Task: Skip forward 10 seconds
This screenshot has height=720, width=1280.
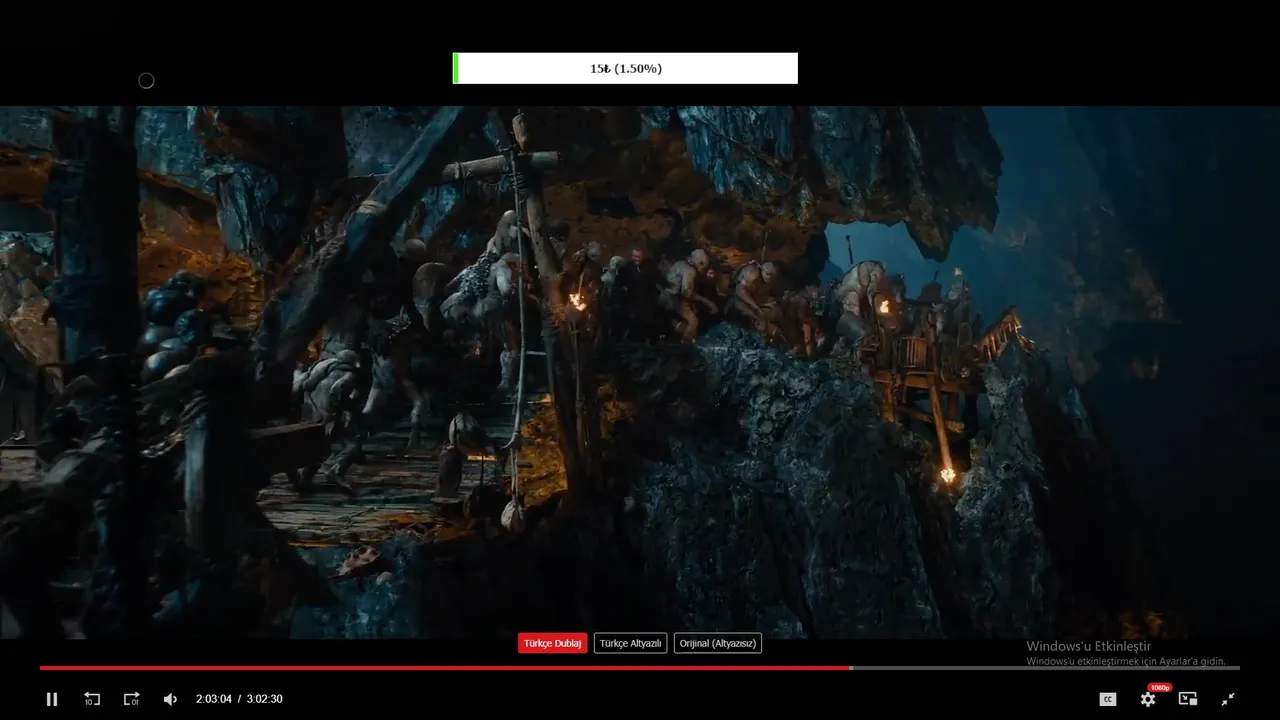Action: tap(131, 699)
